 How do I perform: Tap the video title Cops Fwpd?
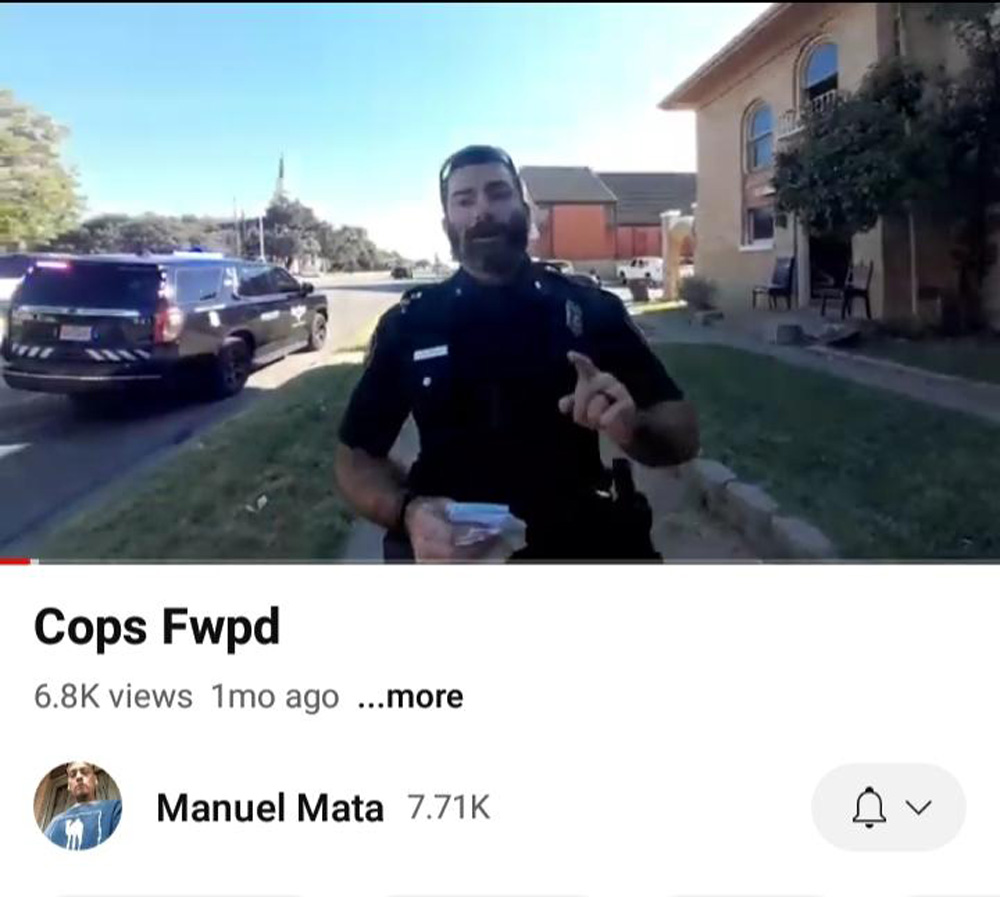point(157,627)
